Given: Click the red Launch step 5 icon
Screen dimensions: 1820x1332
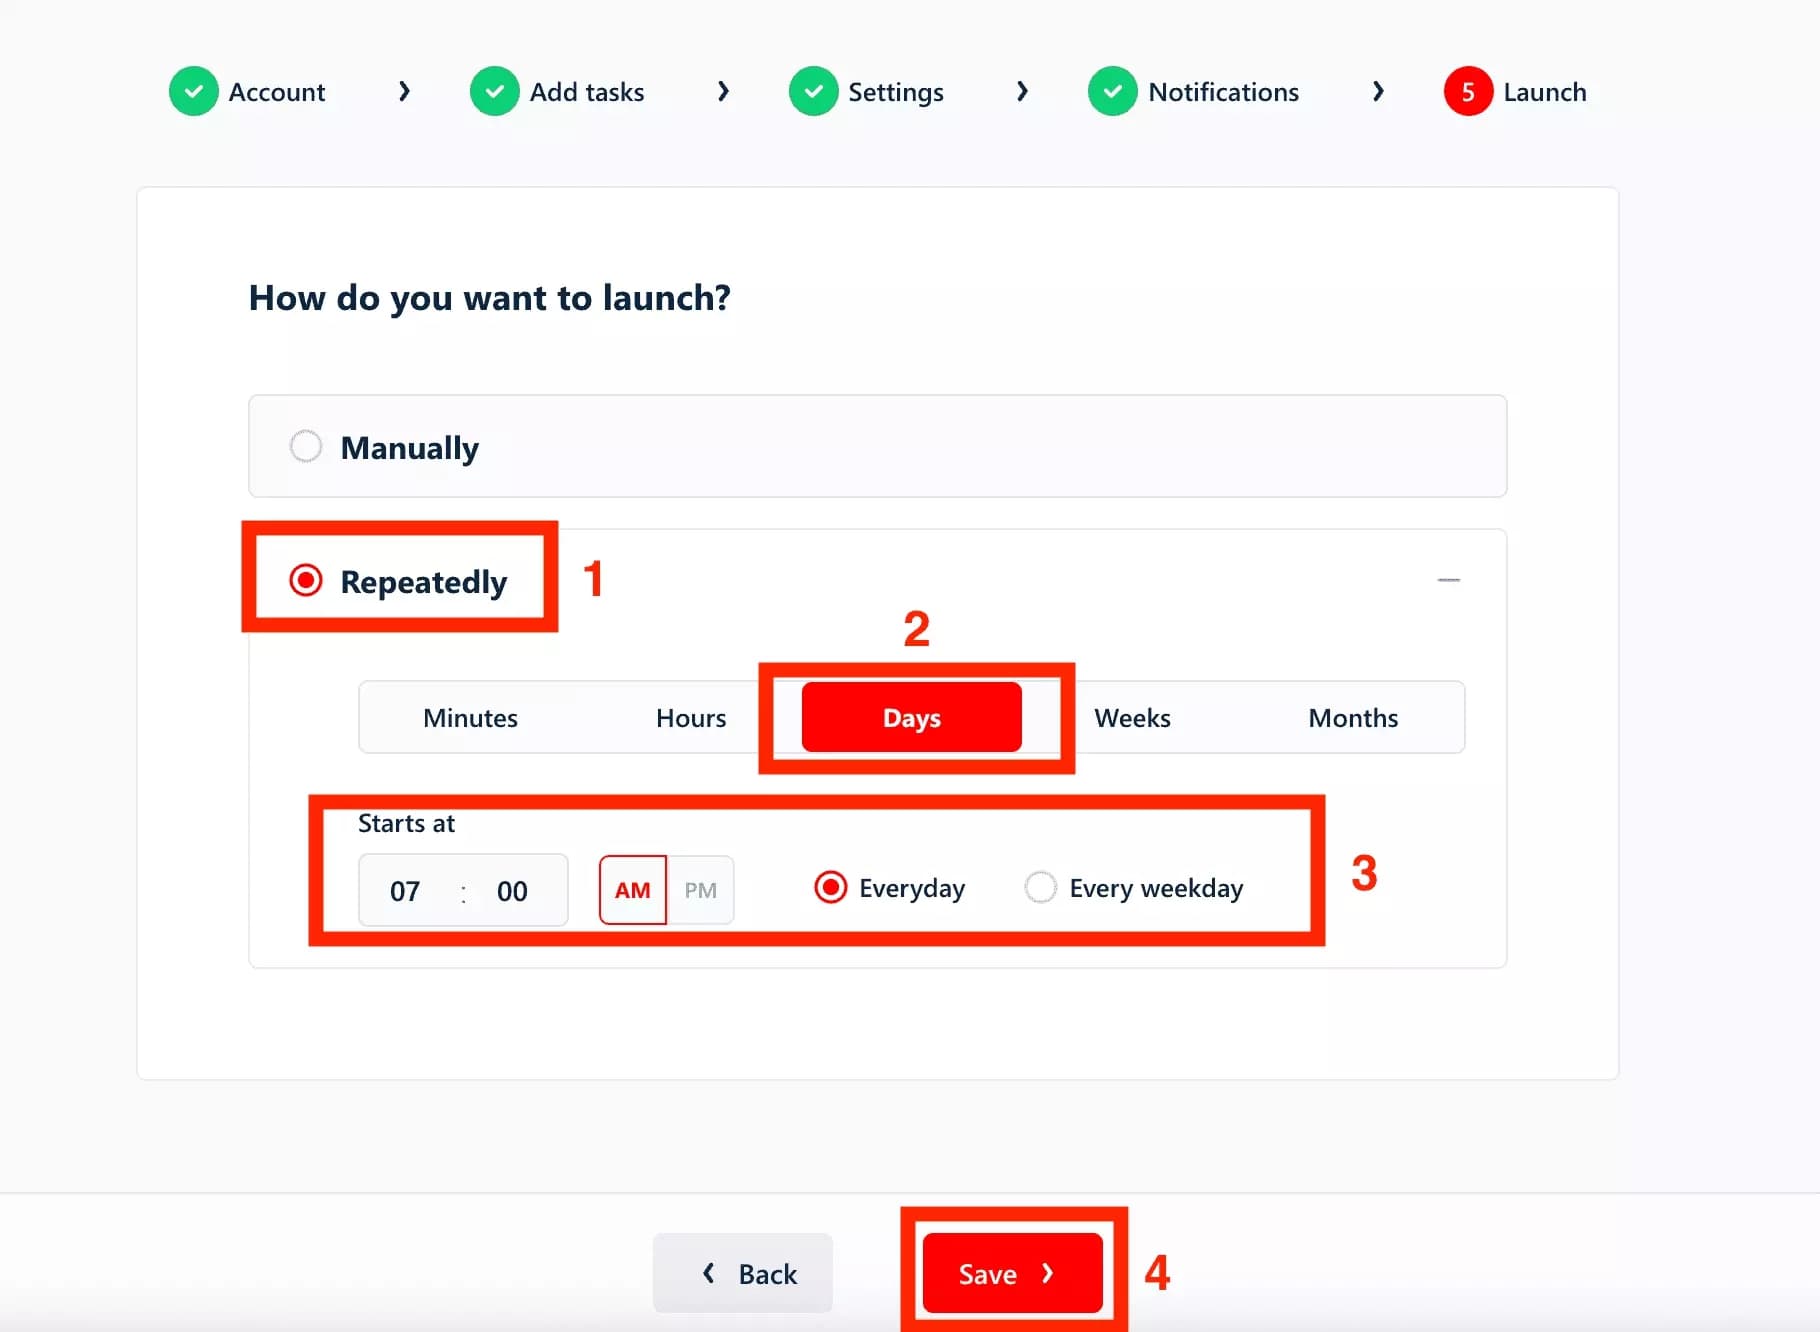Looking at the screenshot, I should point(1468,92).
